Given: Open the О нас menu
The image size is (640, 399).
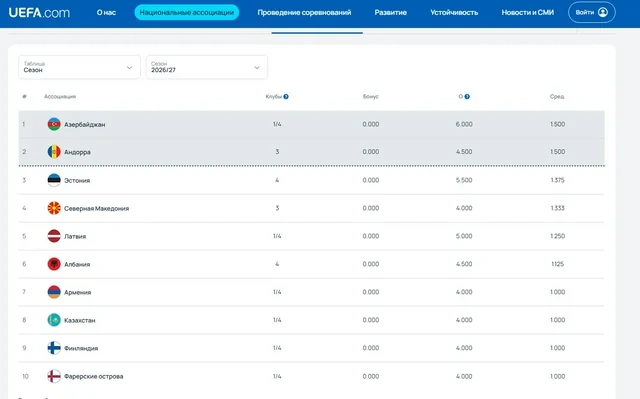Looking at the screenshot, I should click(x=106, y=13).
